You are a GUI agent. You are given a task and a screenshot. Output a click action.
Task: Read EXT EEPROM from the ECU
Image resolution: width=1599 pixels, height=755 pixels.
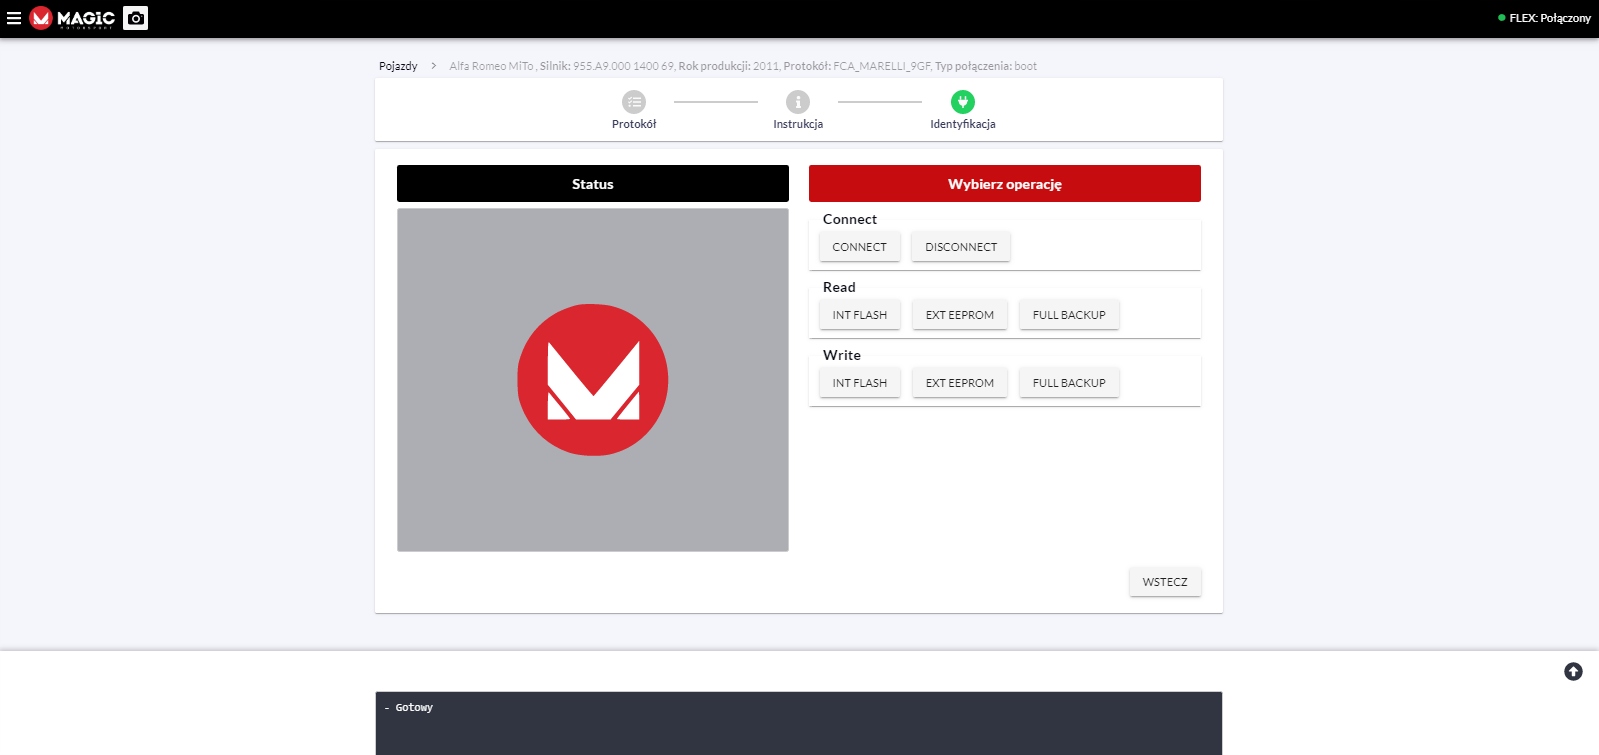click(x=959, y=315)
